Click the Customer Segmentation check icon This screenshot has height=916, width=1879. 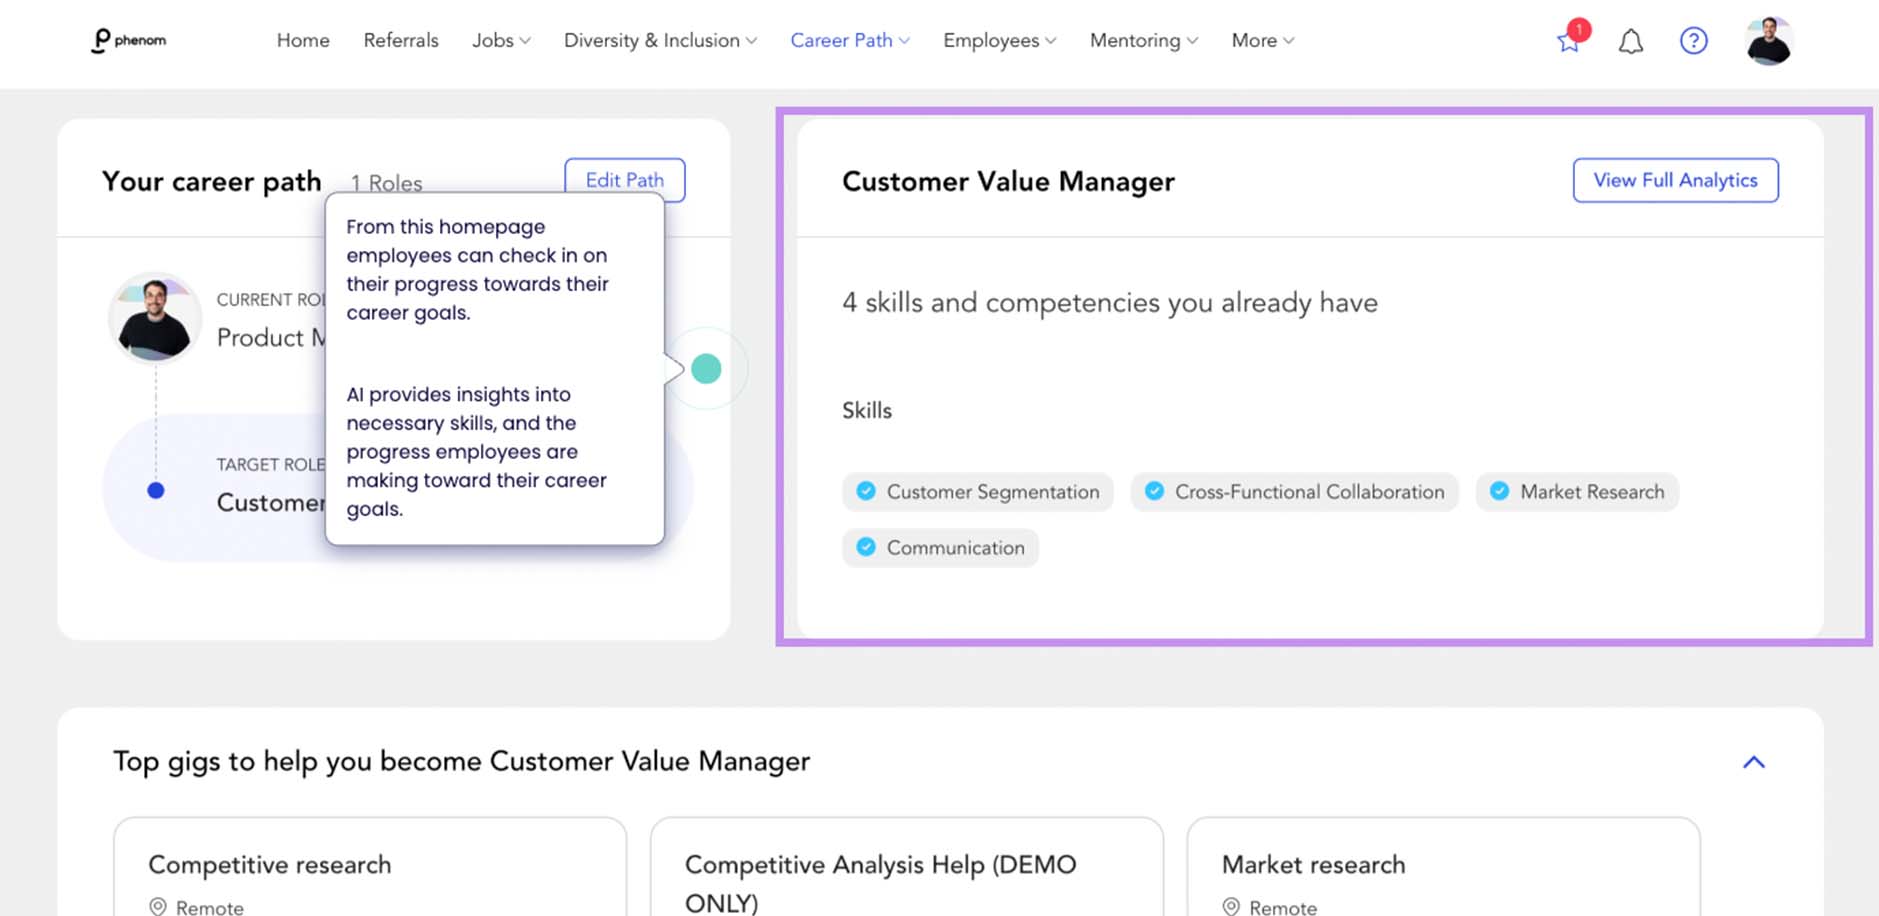[866, 491]
